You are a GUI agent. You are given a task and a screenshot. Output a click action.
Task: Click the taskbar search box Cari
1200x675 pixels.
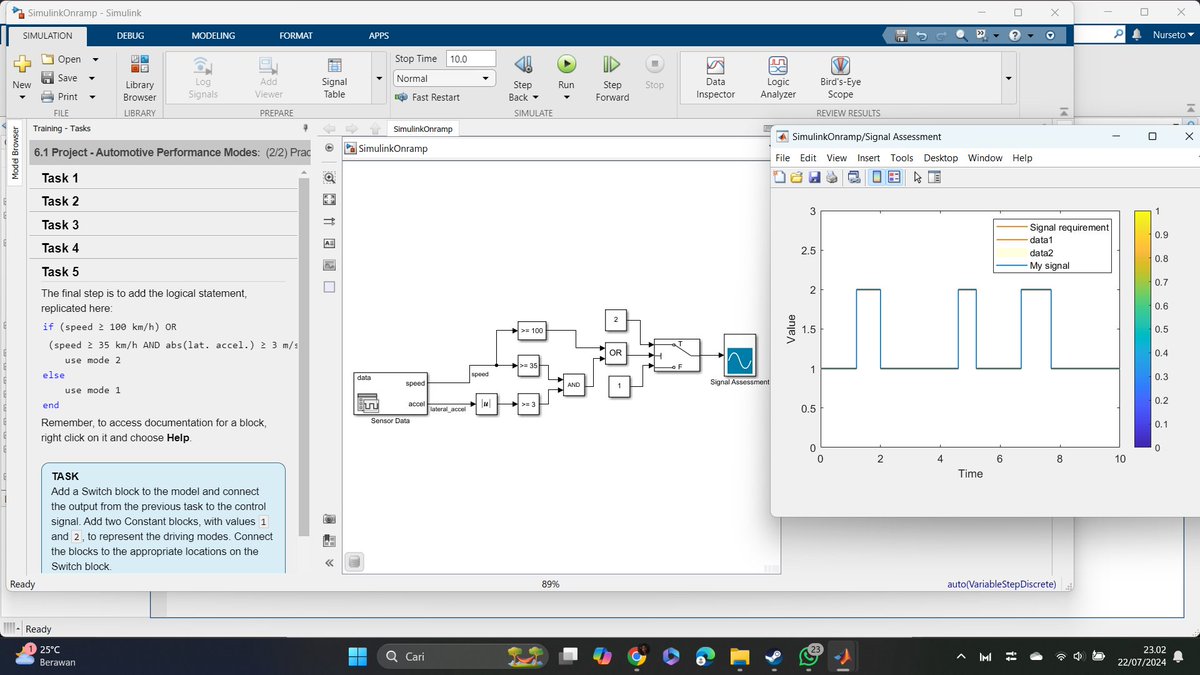[462, 656]
